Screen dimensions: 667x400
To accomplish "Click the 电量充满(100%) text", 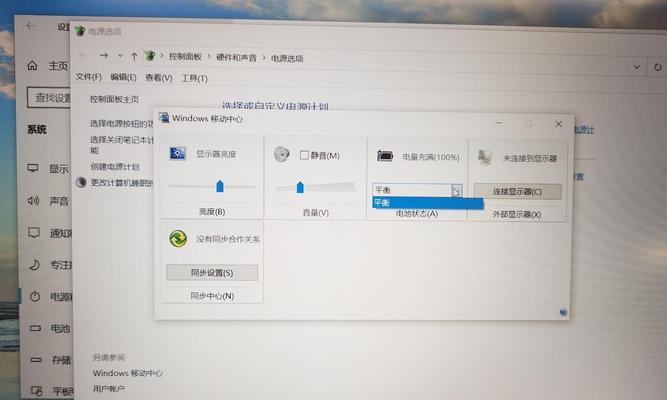I will (x=431, y=157).
